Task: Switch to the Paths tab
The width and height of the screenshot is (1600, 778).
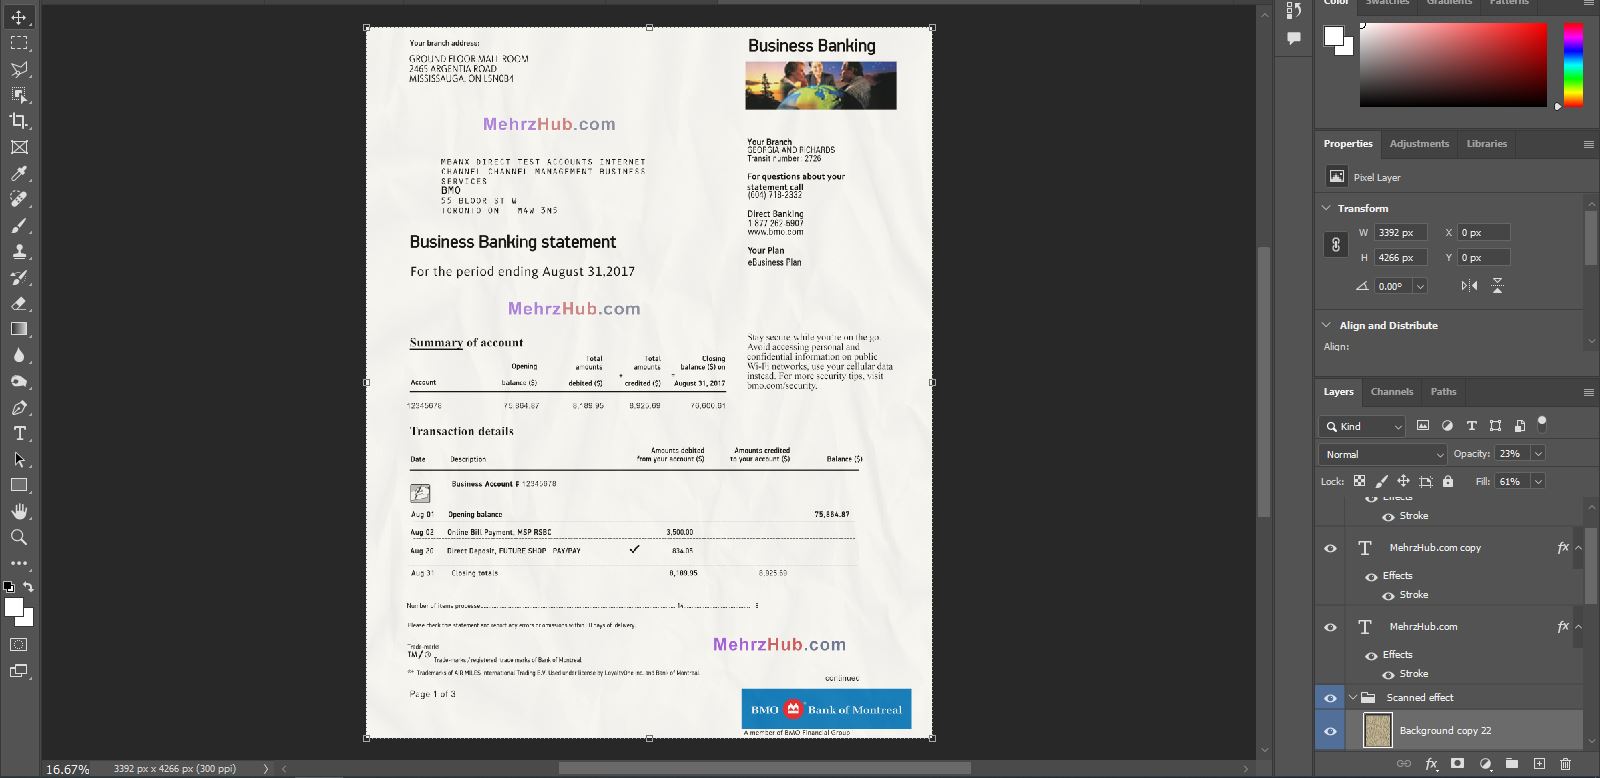Action: pyautogui.click(x=1443, y=392)
